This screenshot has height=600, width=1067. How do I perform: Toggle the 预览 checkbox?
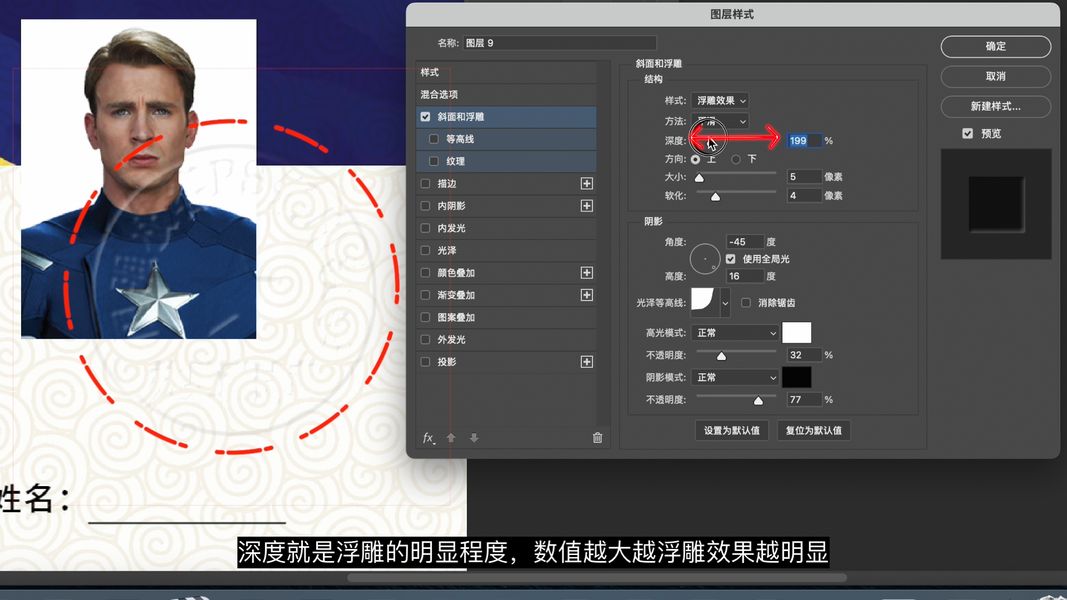click(968, 133)
